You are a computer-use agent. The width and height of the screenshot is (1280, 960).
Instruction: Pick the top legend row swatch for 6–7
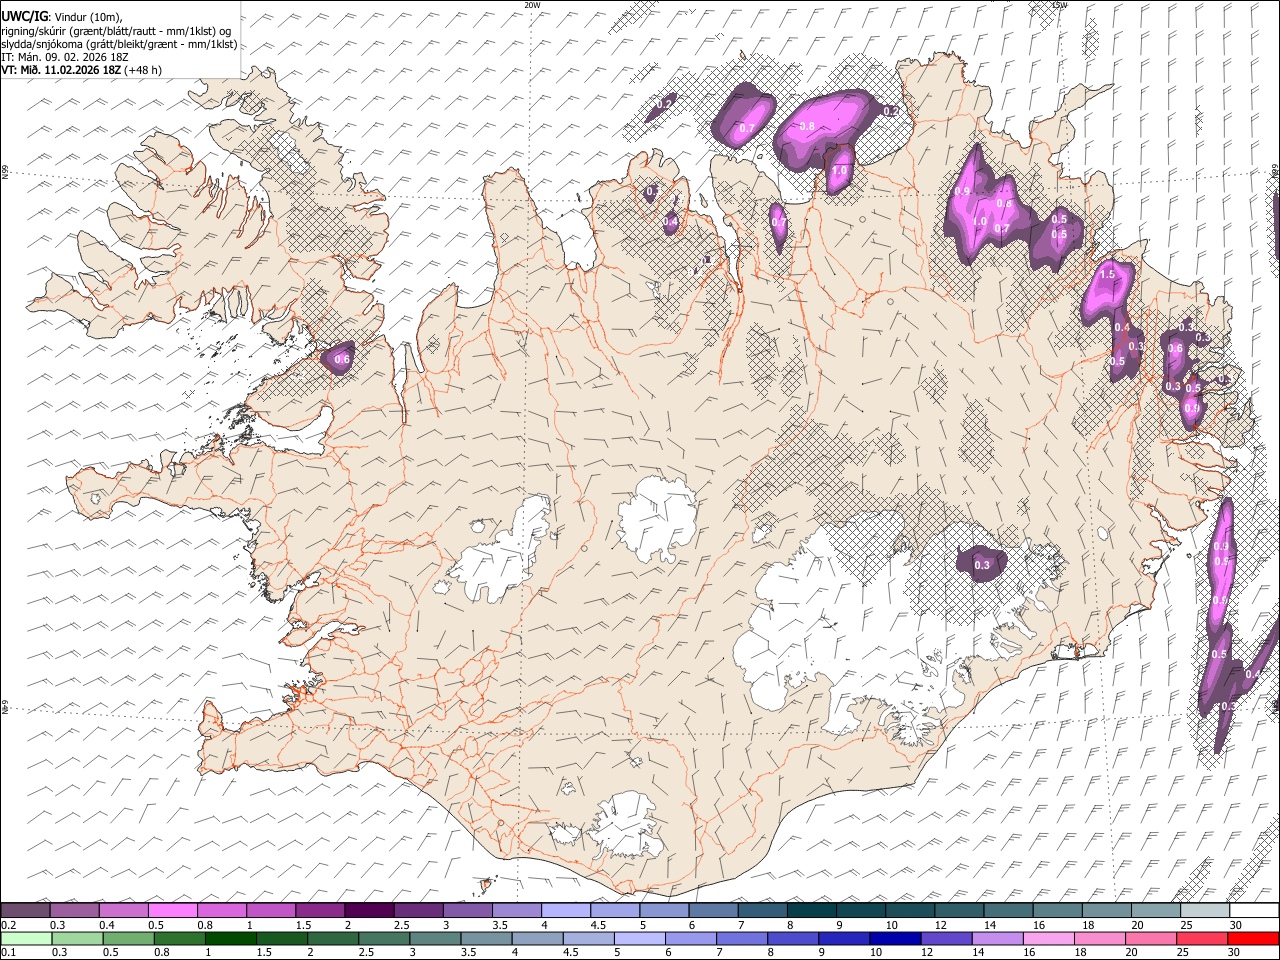[x=713, y=910]
